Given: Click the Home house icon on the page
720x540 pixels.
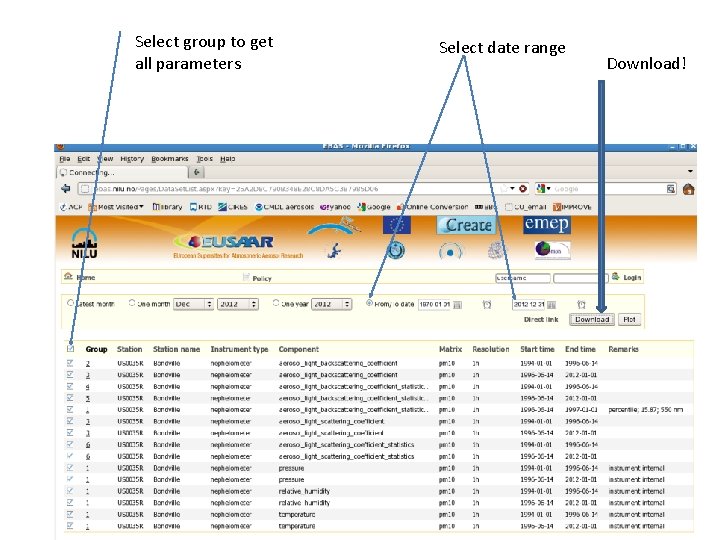Looking at the screenshot, I should [68, 276].
